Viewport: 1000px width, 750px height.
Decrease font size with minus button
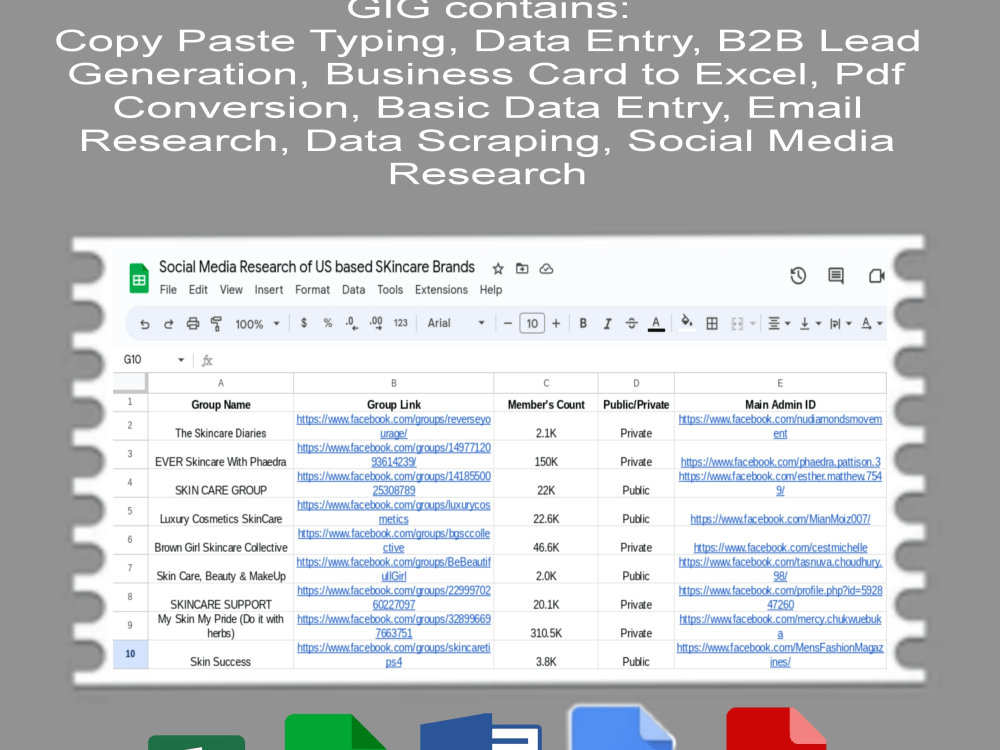tap(508, 323)
